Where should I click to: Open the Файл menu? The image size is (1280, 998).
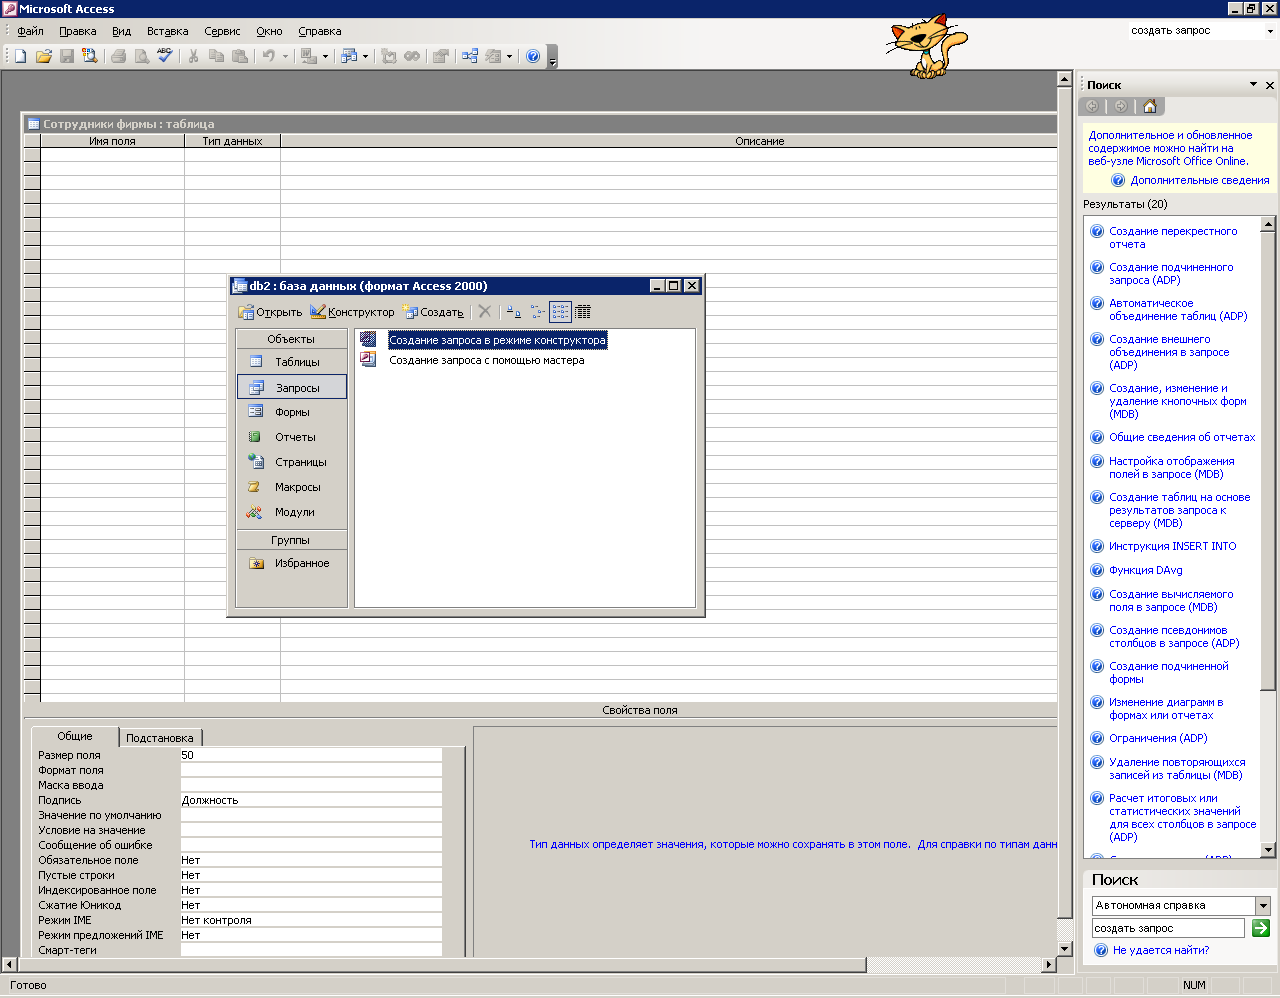click(30, 31)
